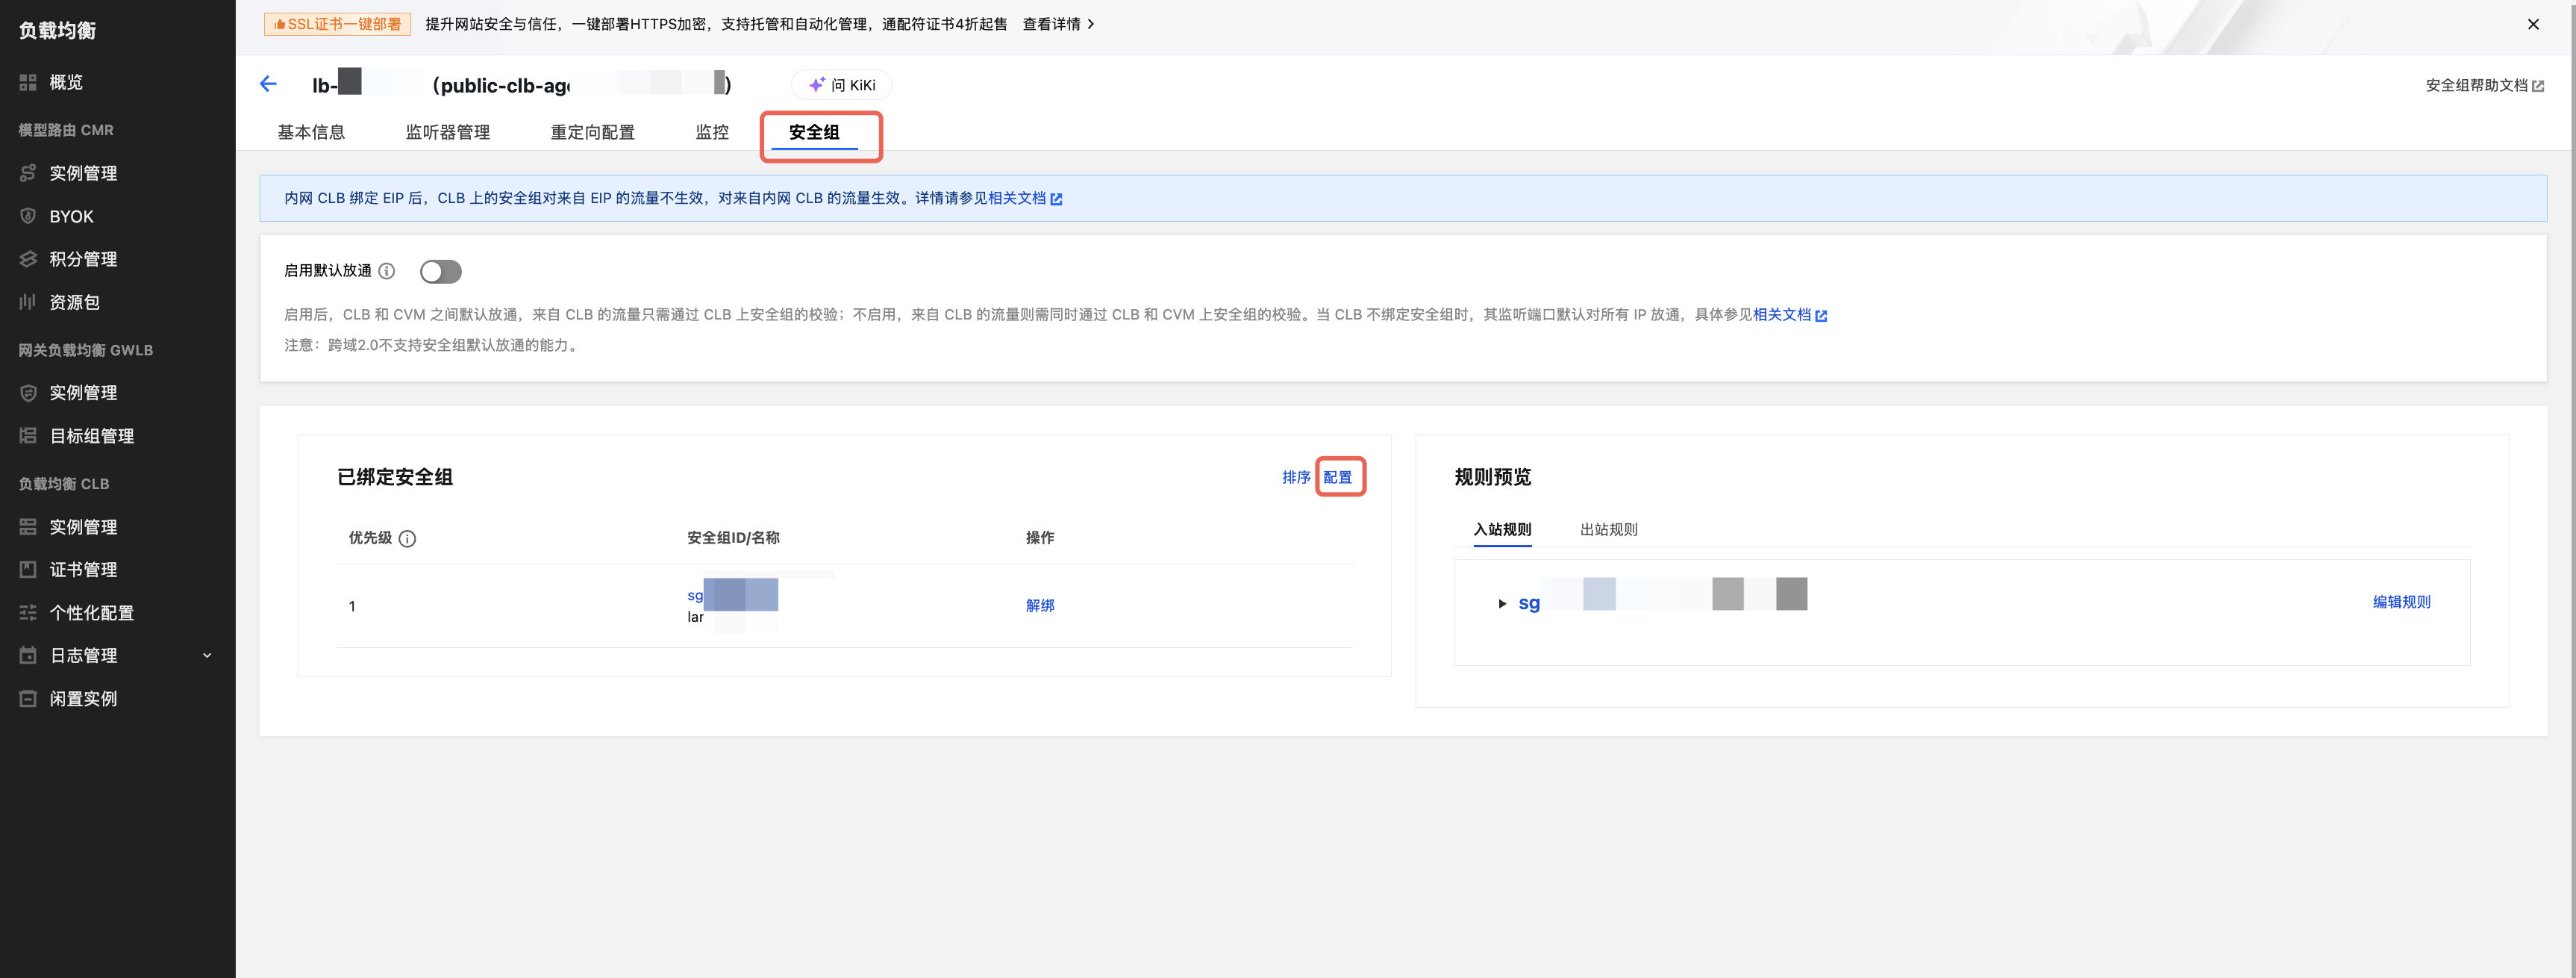Toggle the 启用默认放通 switch

(x=440, y=271)
